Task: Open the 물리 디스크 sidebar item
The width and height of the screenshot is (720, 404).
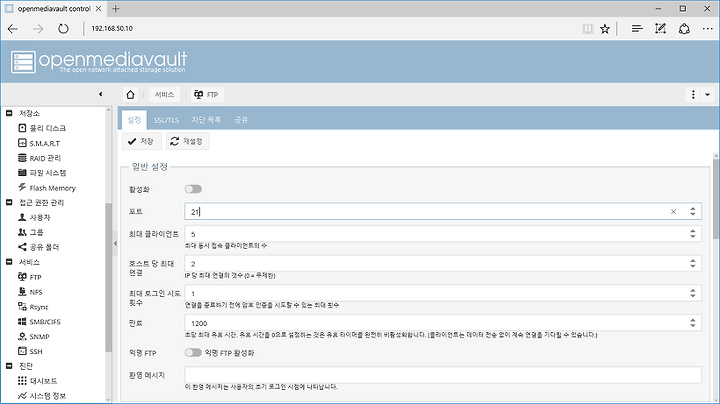Action: coord(42,128)
